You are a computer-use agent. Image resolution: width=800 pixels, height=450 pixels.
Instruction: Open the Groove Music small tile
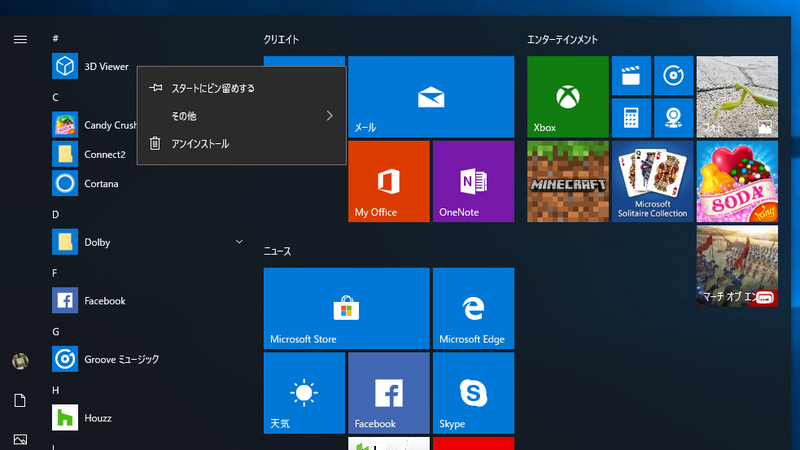(673, 76)
